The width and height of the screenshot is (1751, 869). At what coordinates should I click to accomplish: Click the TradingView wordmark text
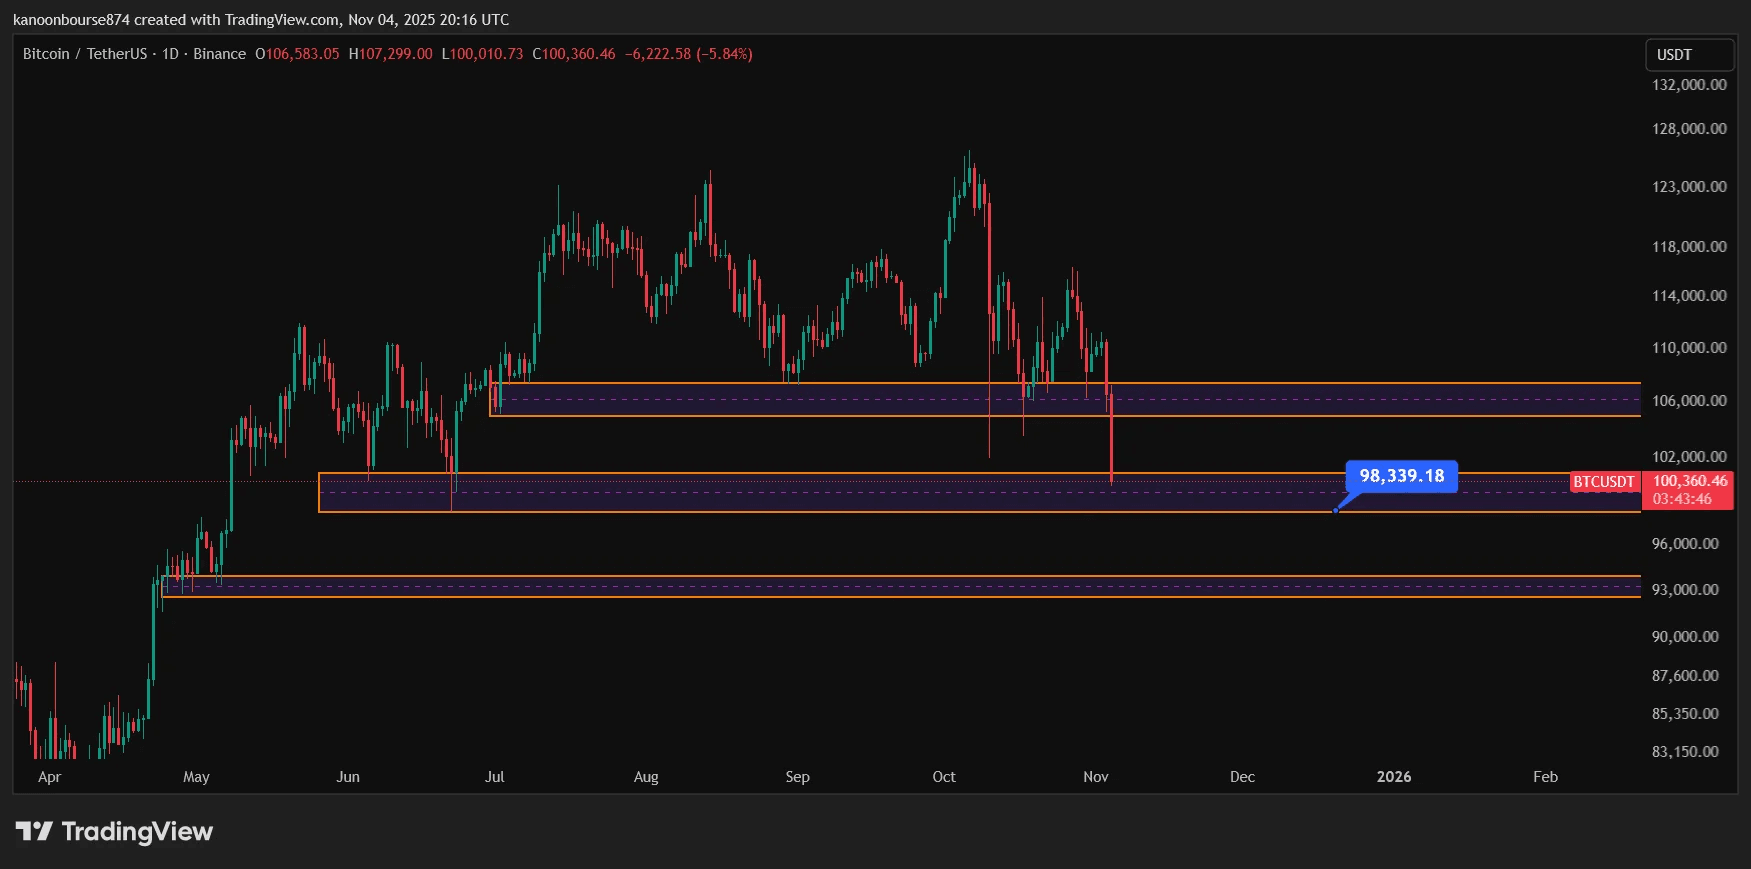tap(137, 832)
